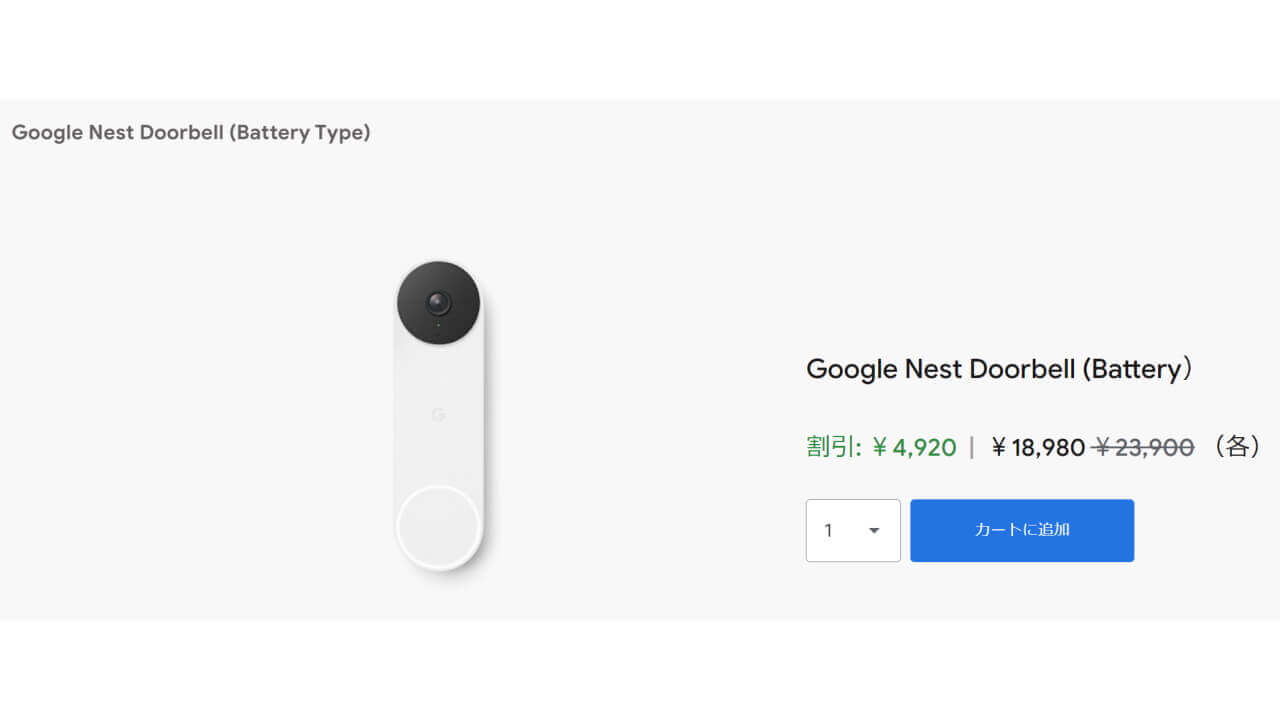Click the circular doorbell button on the device

(438, 525)
